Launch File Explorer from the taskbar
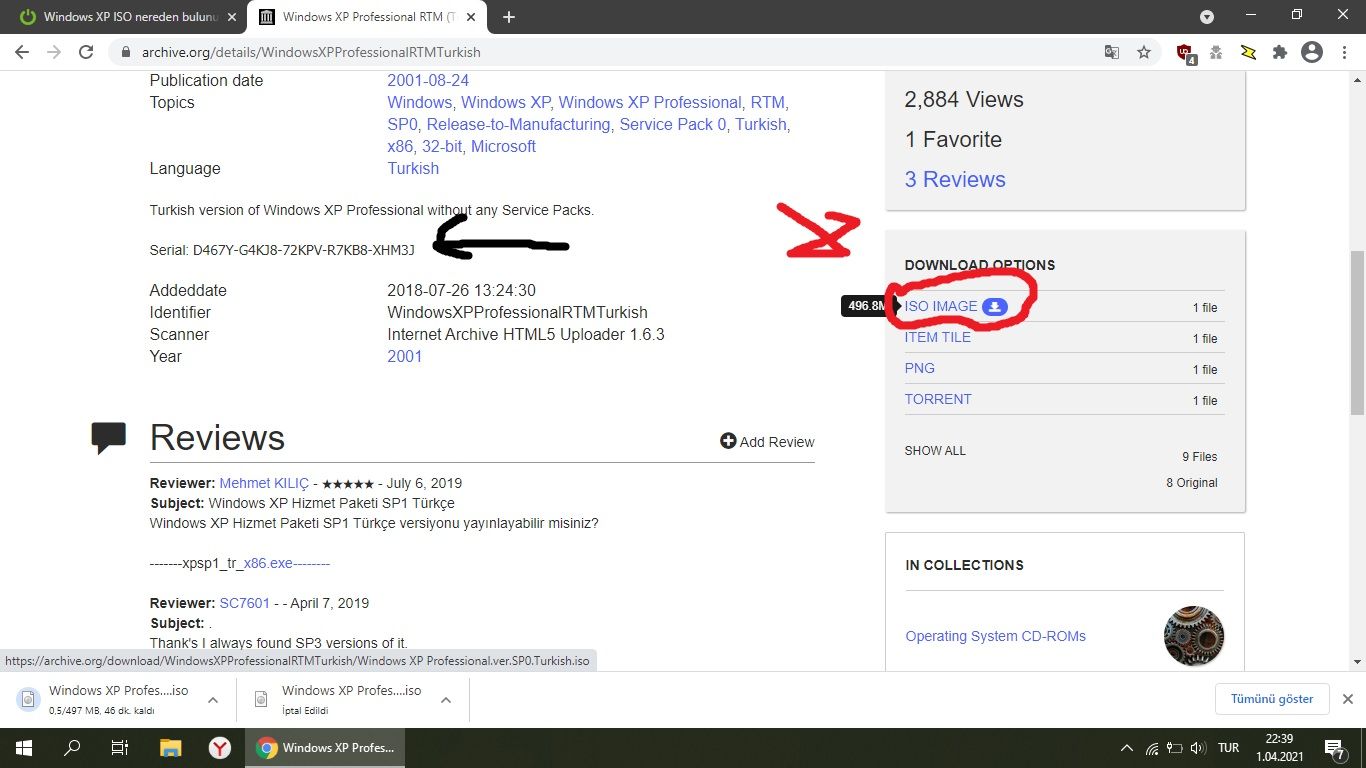This screenshot has width=1366, height=768. point(171,747)
